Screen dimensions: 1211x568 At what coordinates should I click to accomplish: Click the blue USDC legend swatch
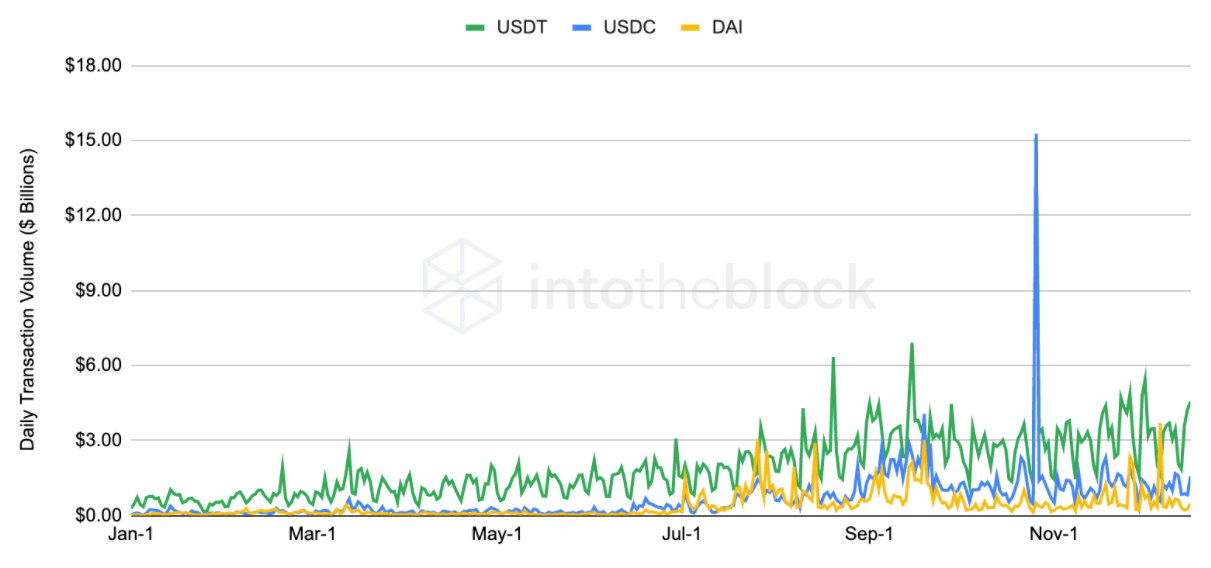[582, 28]
